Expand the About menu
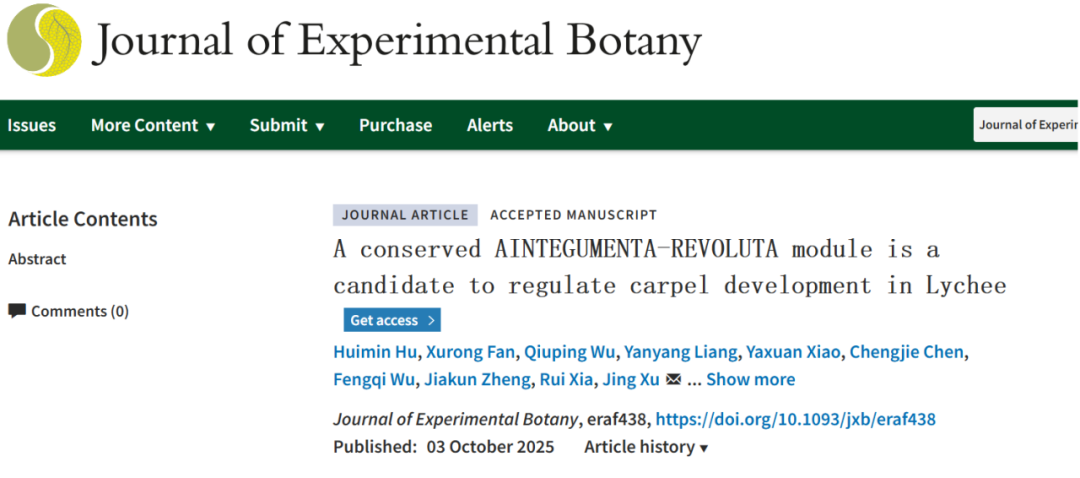 point(580,126)
